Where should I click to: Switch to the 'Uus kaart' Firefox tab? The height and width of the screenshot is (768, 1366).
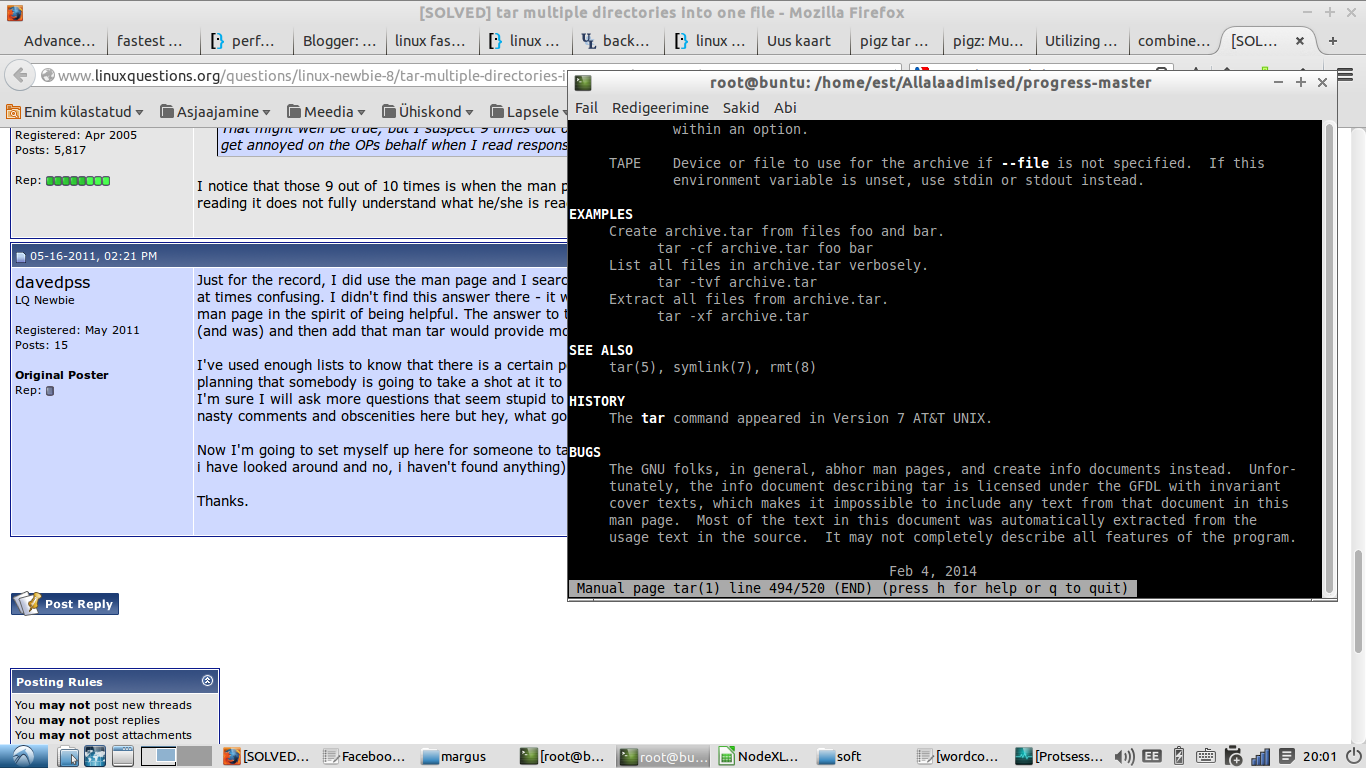click(804, 41)
